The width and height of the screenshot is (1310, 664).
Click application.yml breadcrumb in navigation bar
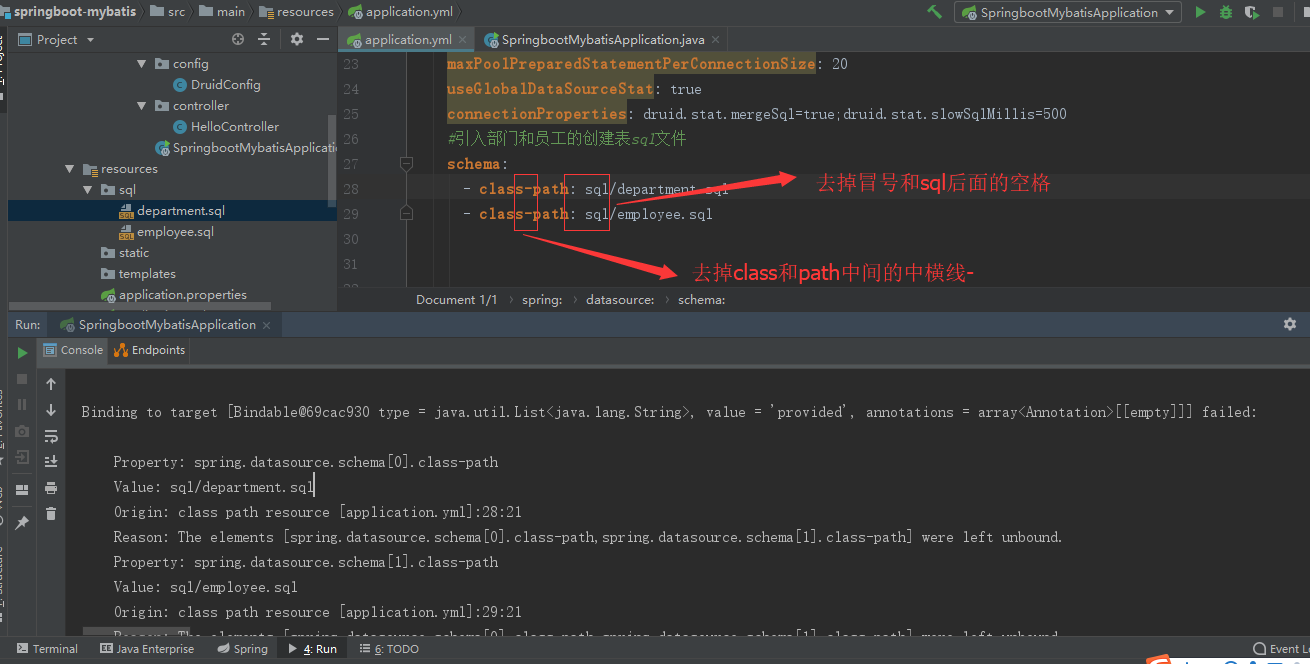(399, 12)
